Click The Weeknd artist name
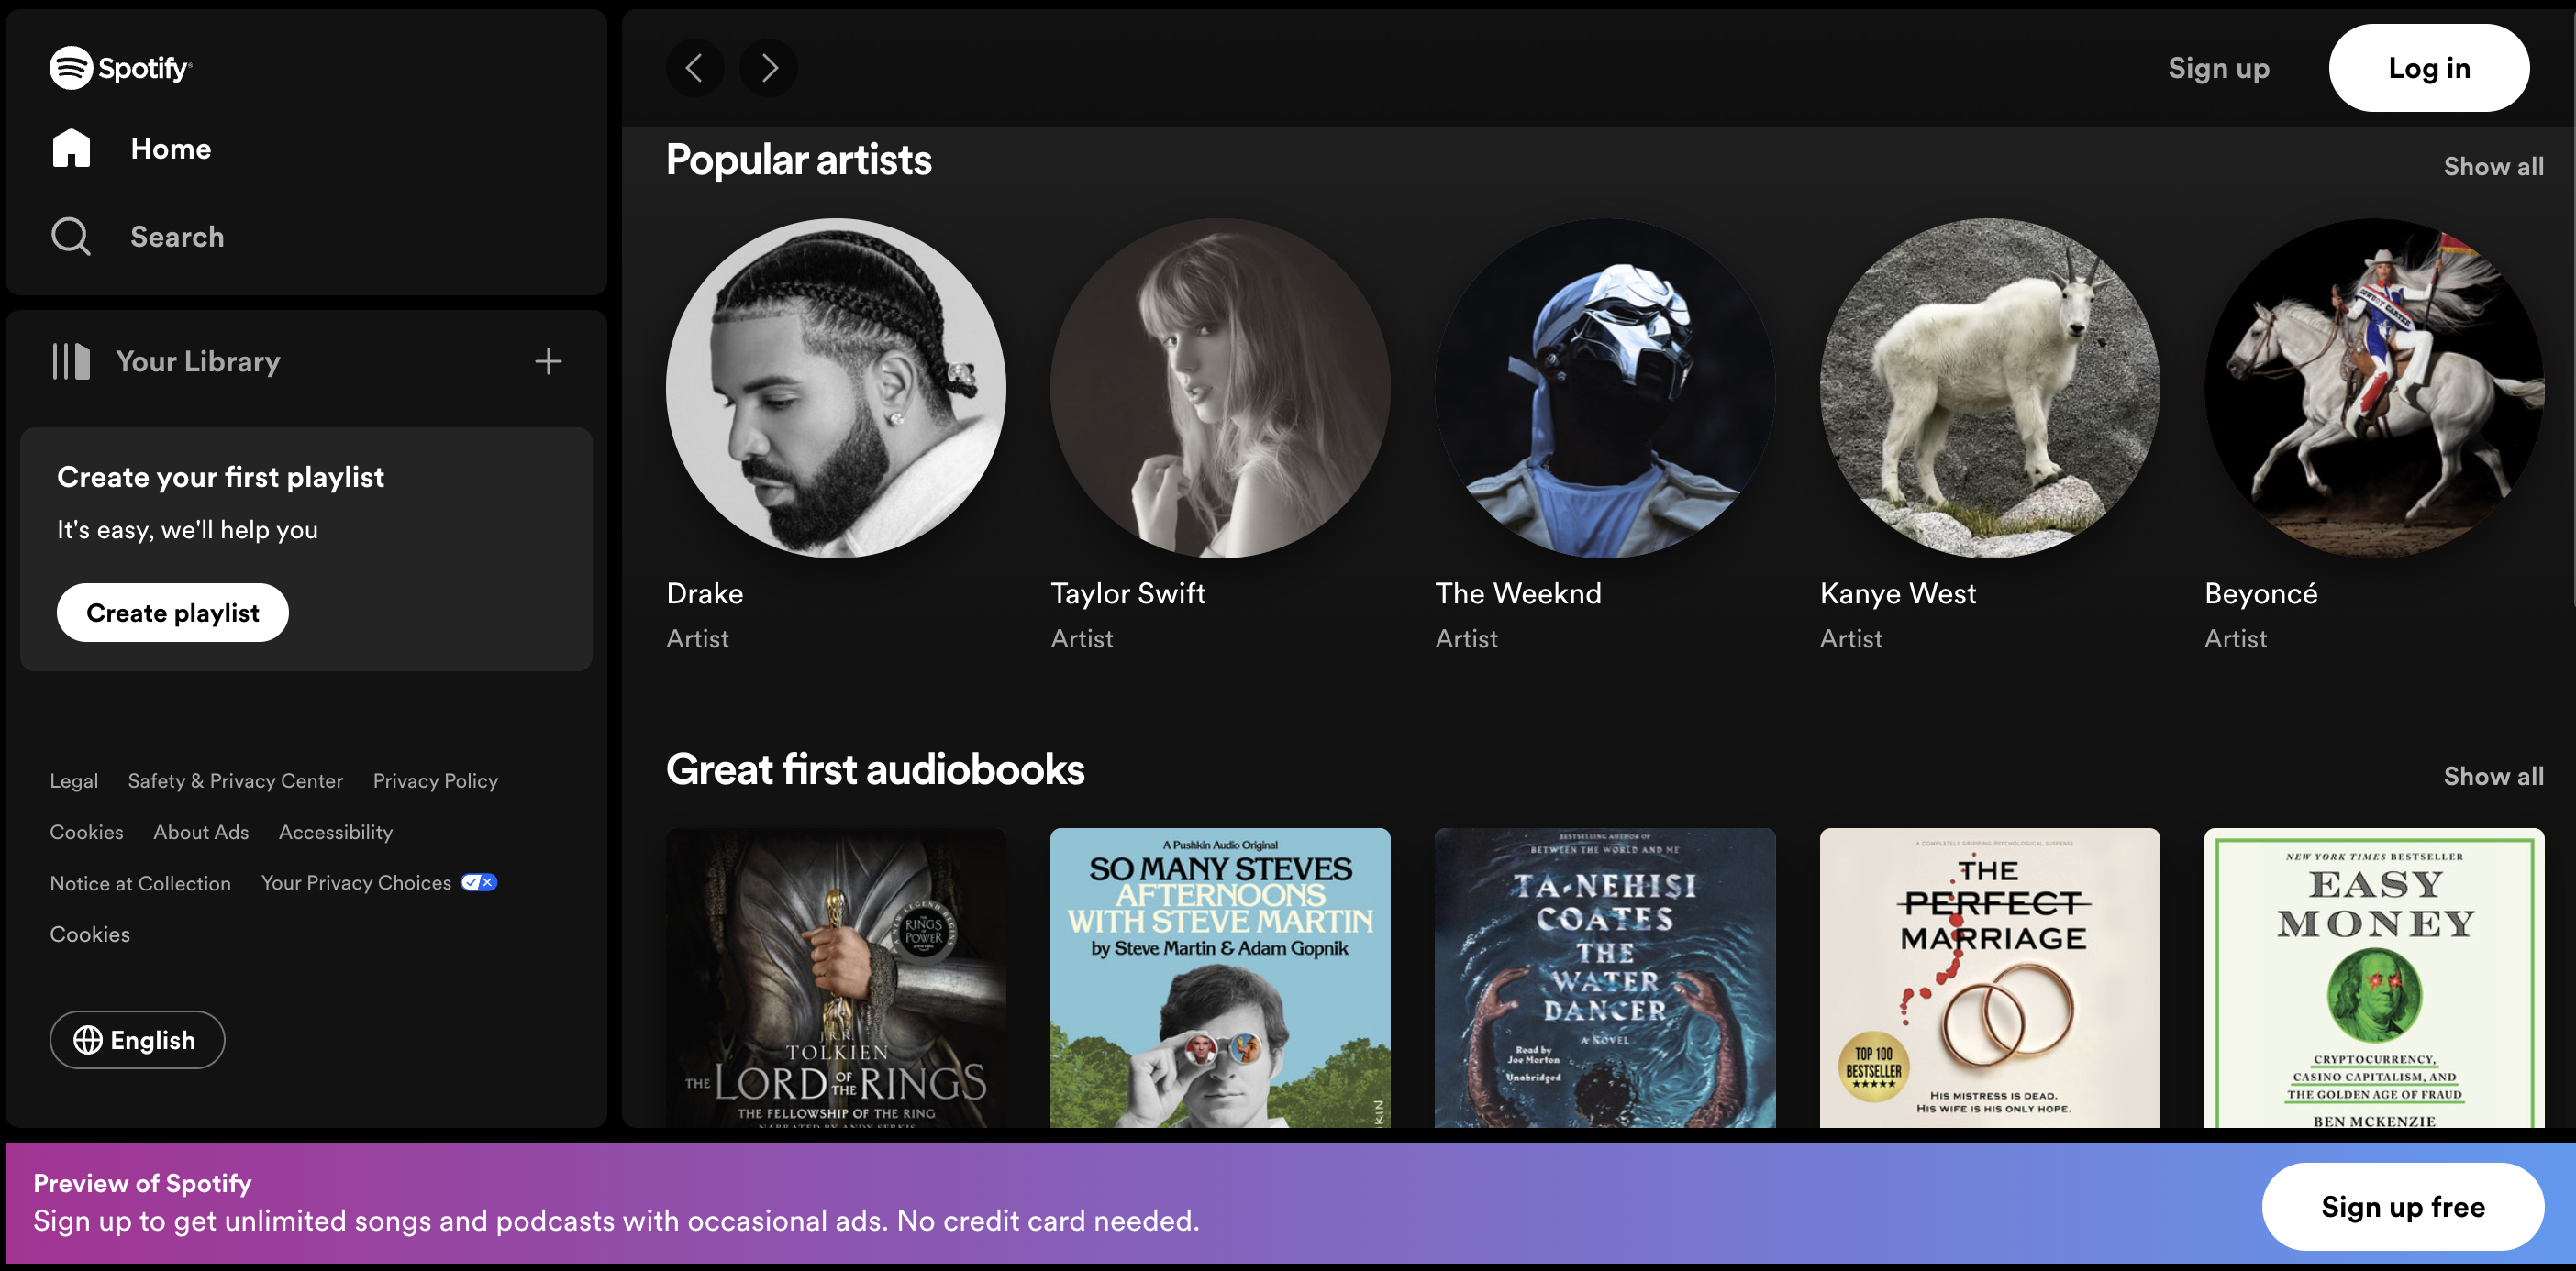This screenshot has width=2576, height=1271. click(1518, 594)
